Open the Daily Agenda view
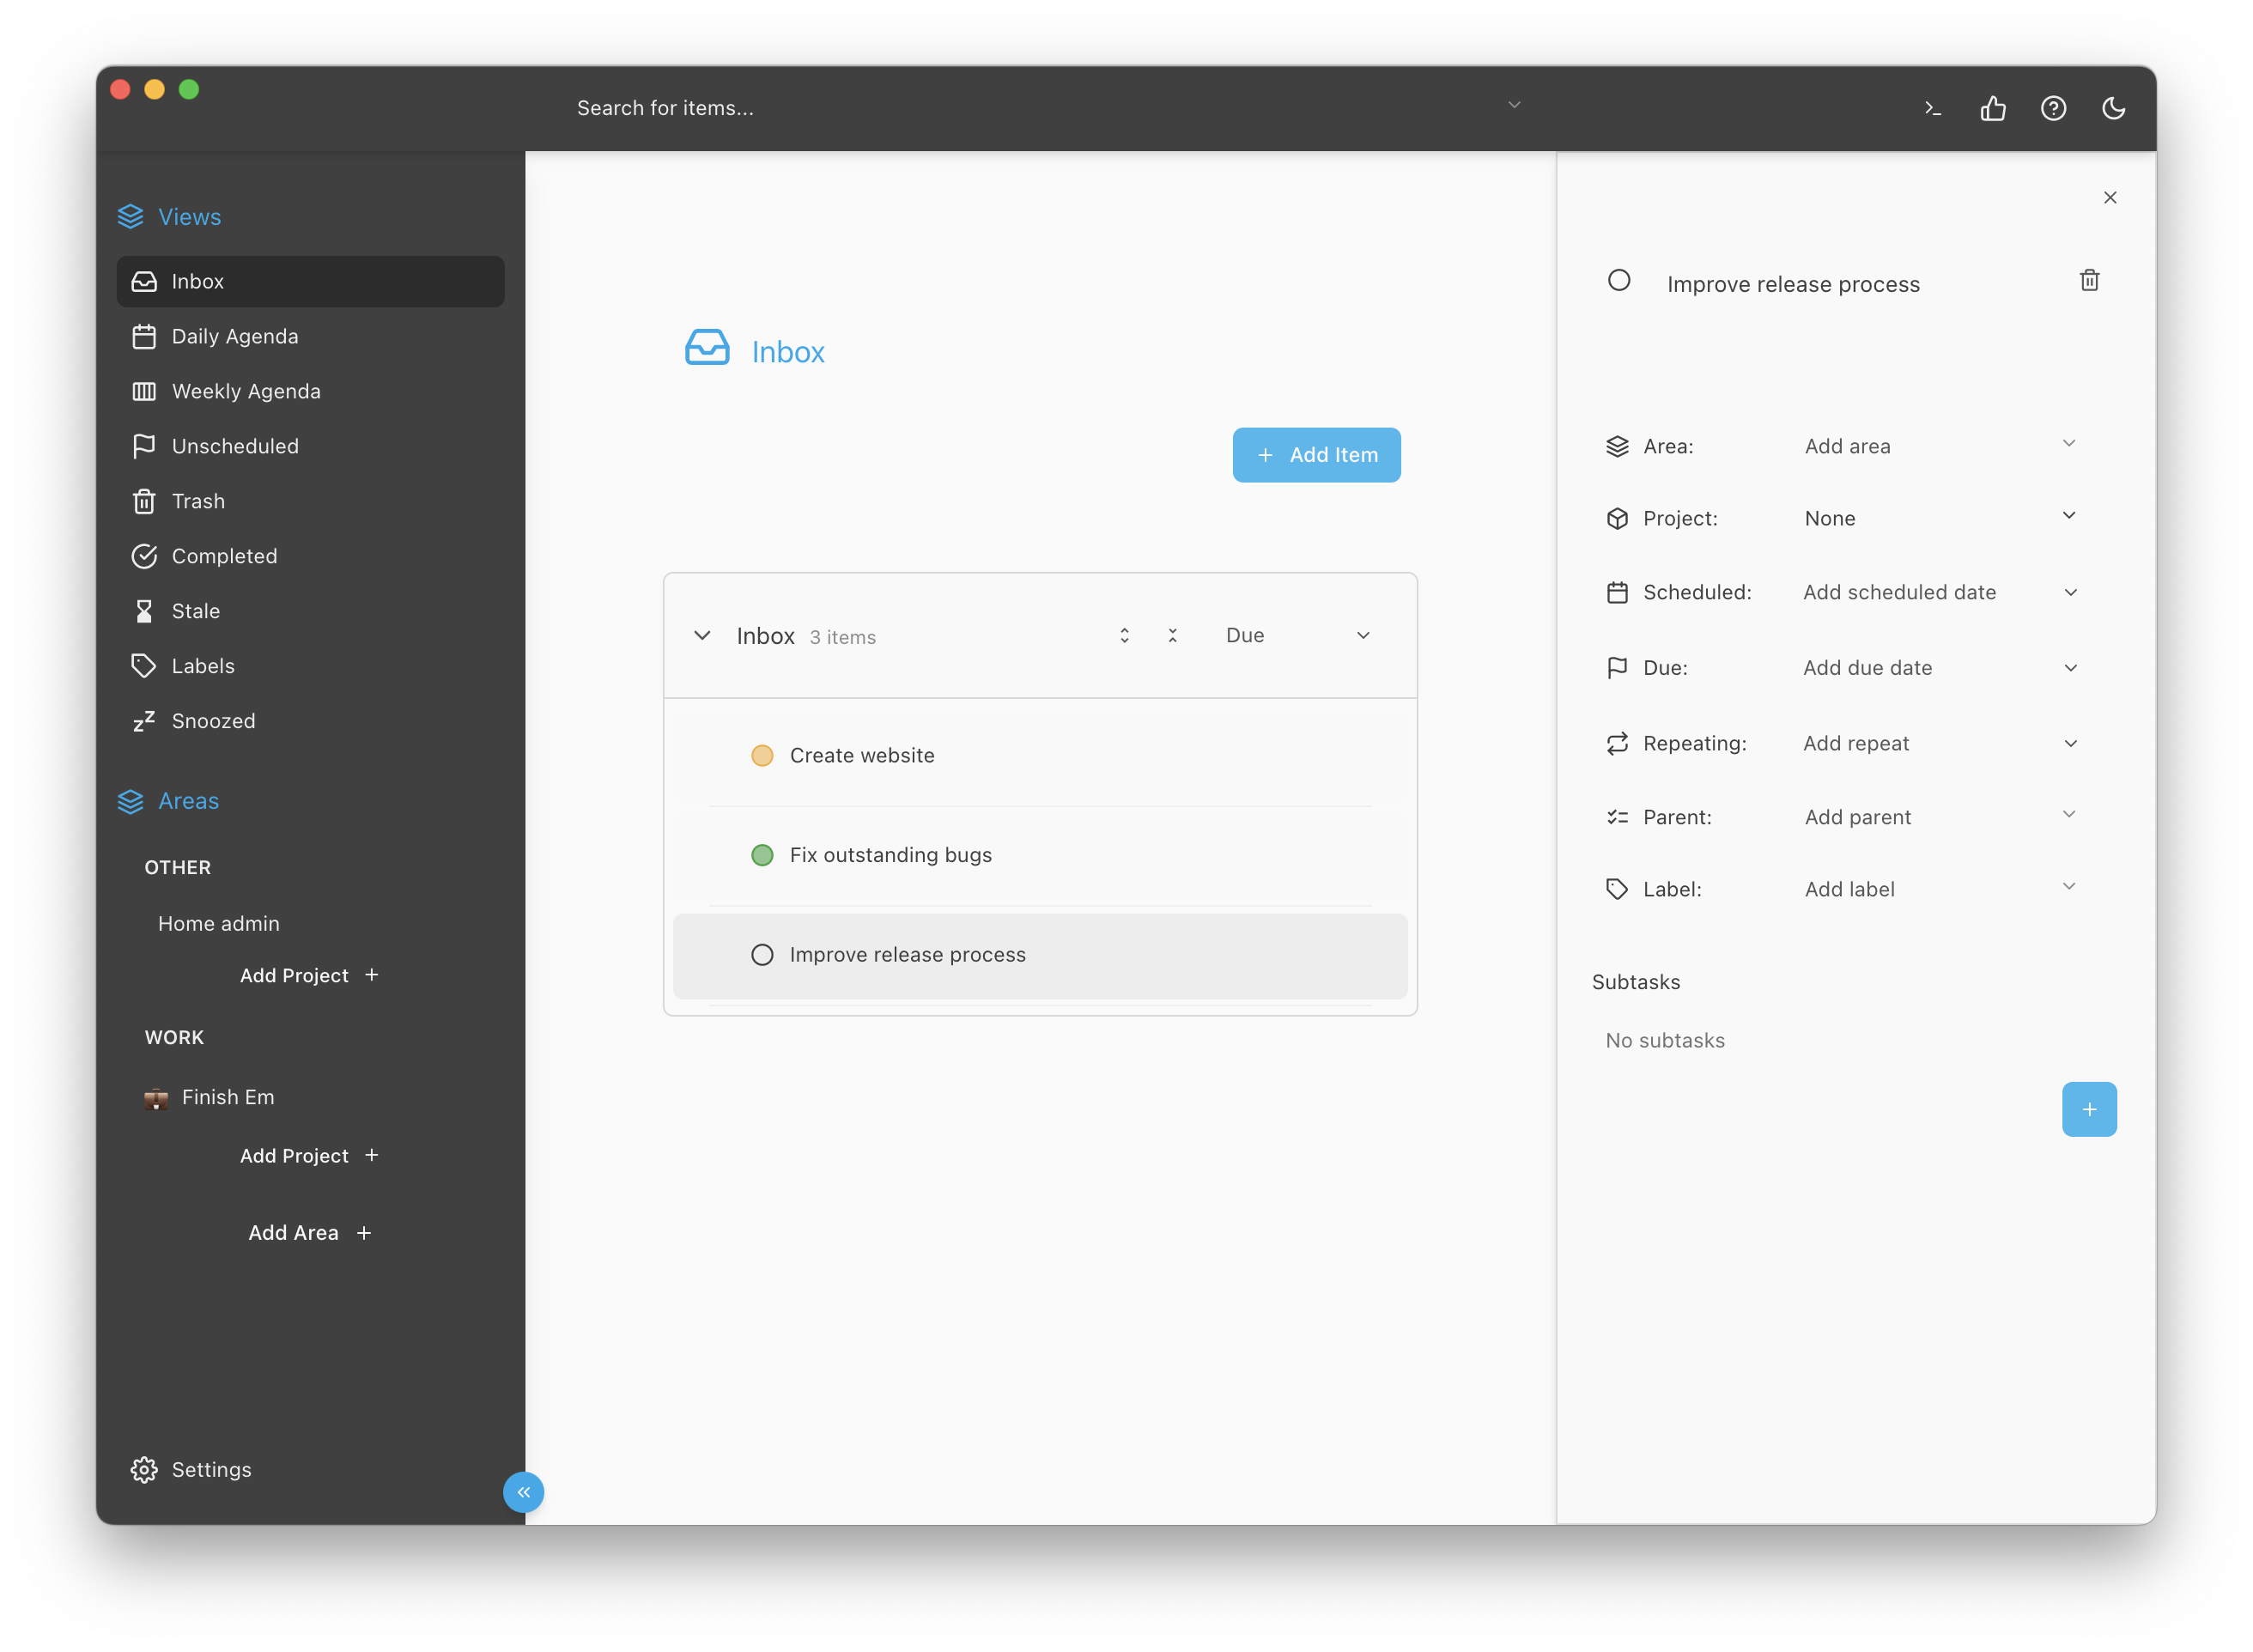 234,337
